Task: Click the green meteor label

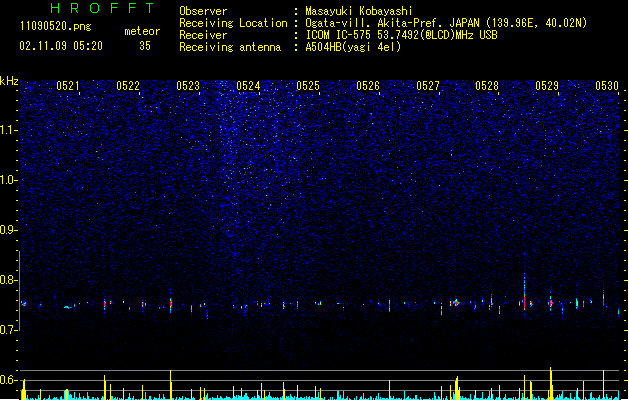Action: click(x=142, y=31)
